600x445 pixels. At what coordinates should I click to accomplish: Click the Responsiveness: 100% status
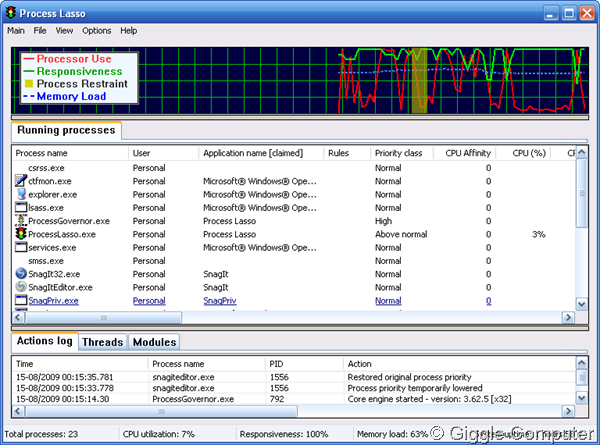pos(284,434)
